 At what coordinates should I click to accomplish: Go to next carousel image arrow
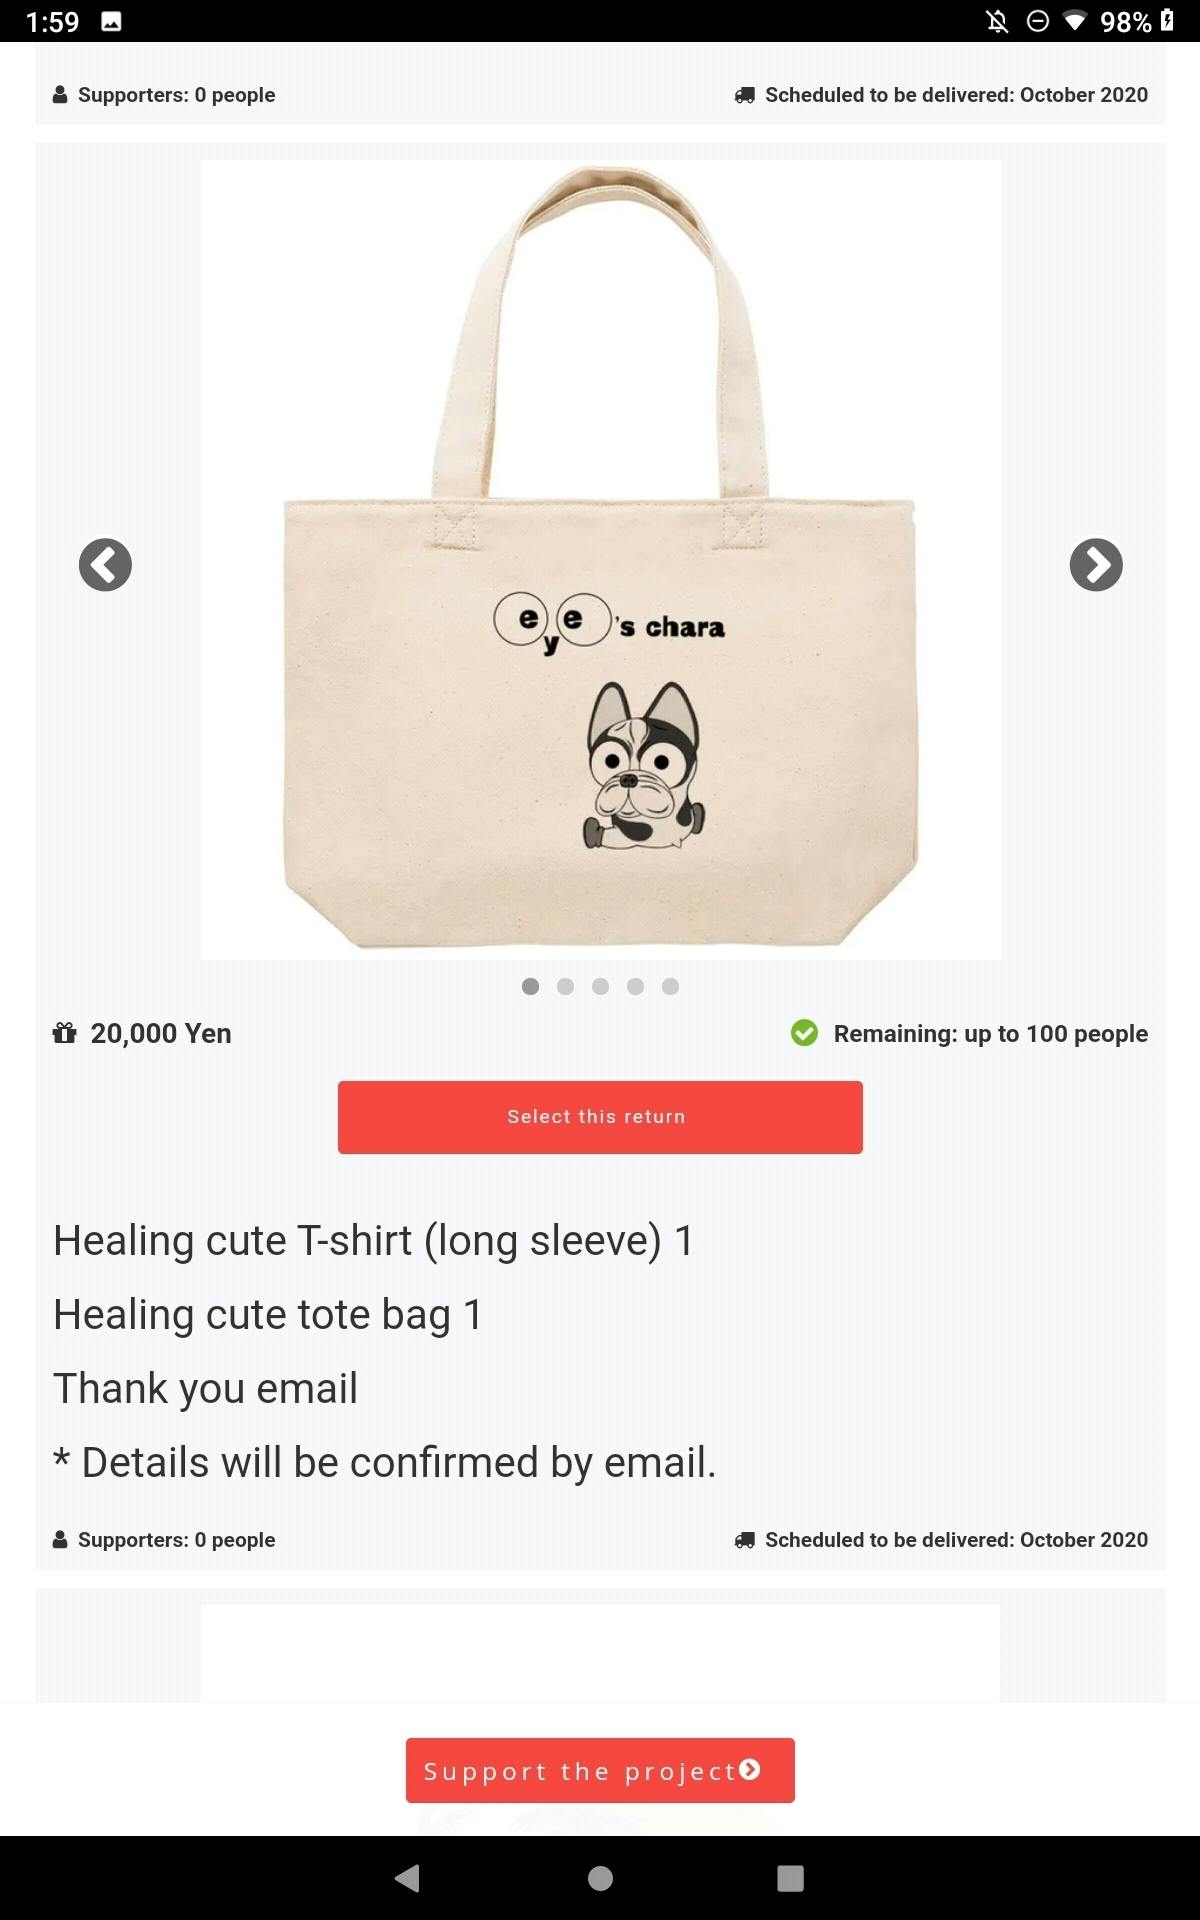[1096, 565]
